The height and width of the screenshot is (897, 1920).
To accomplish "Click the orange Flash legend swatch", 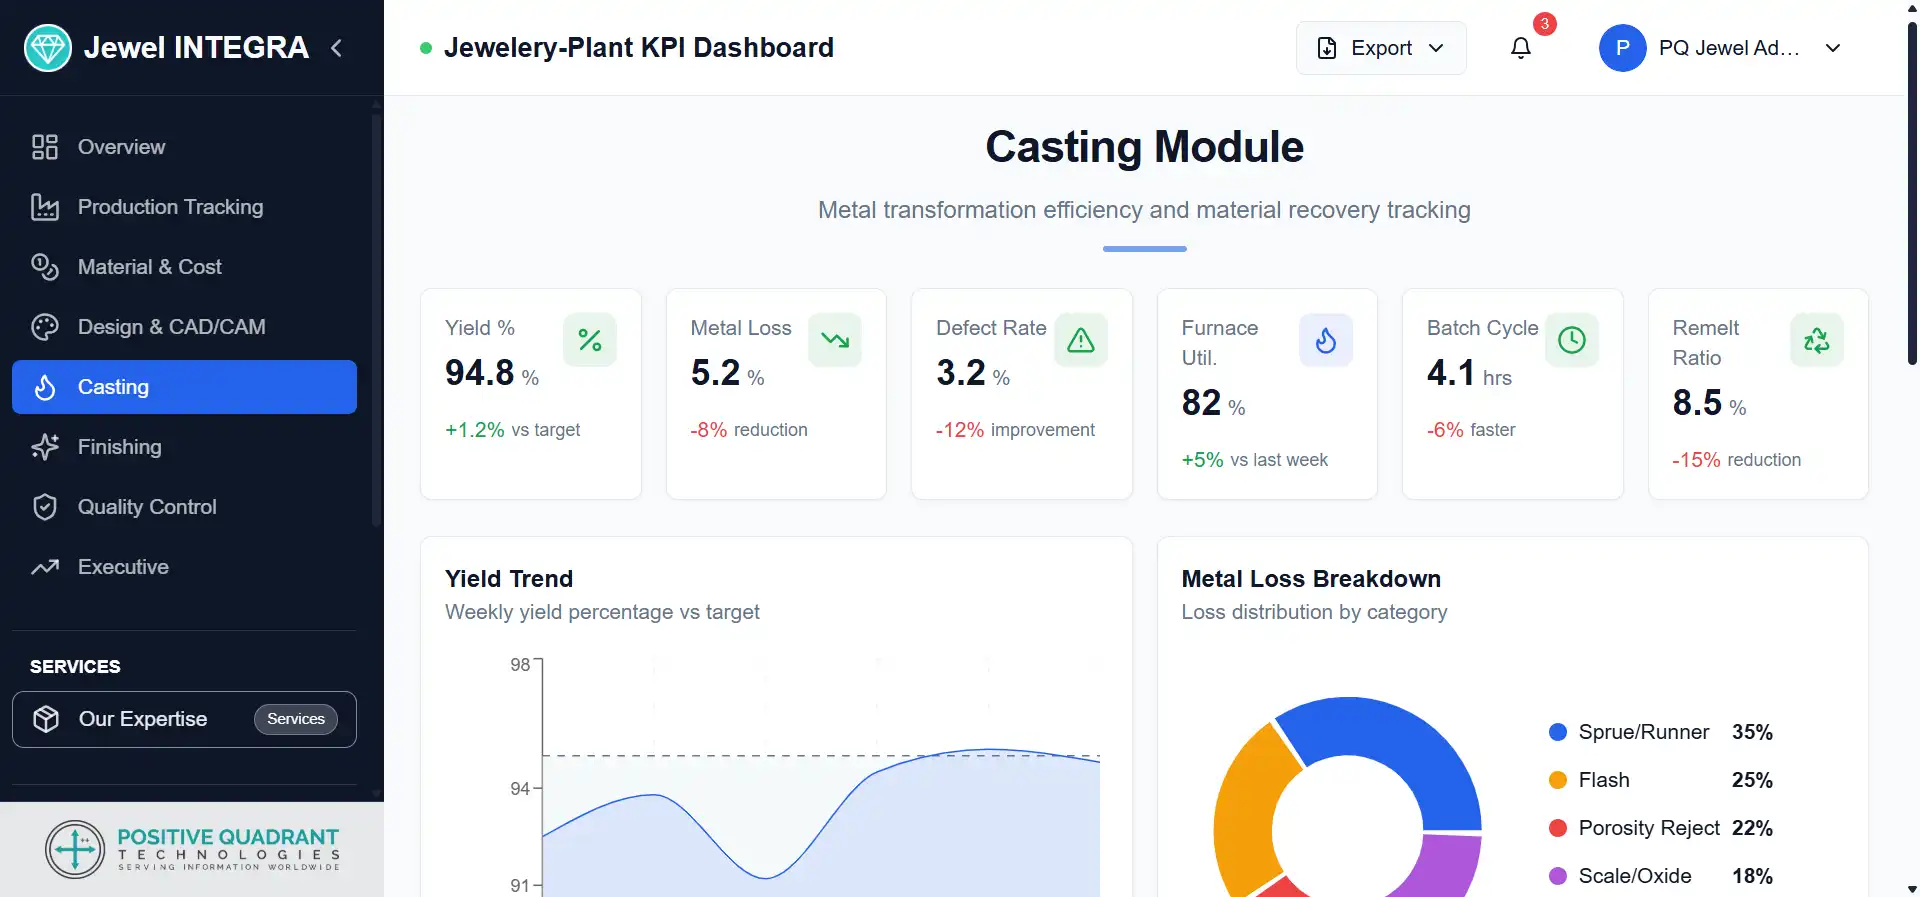I will [1557, 780].
